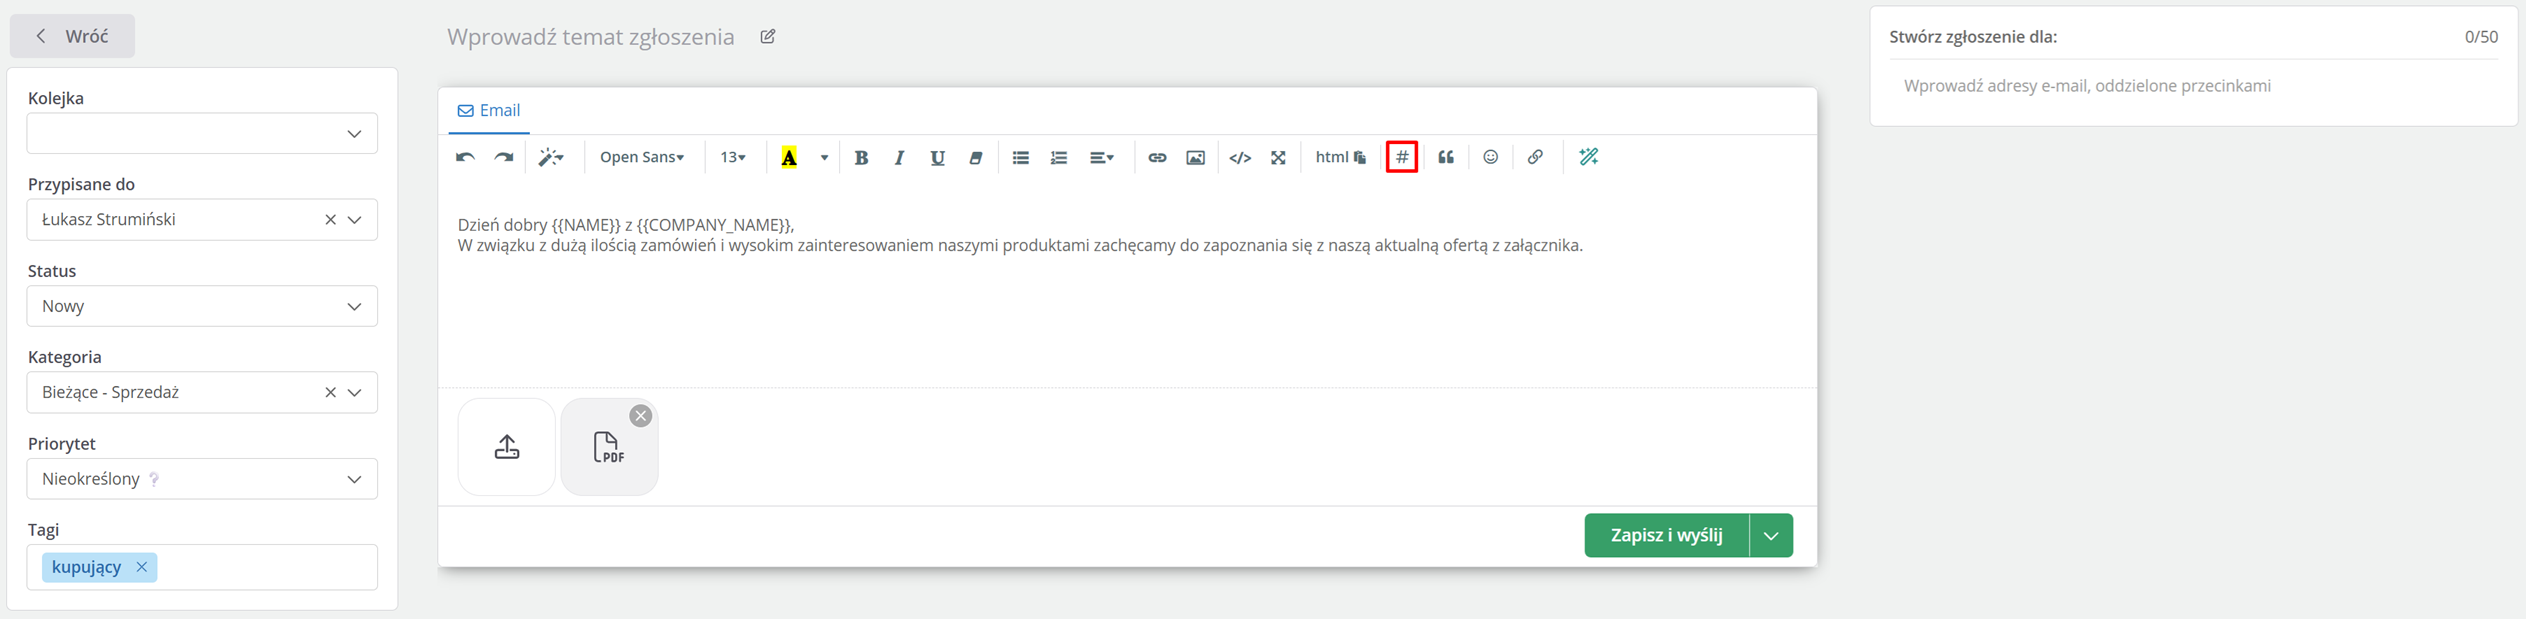Click the blockquote icon
Image resolution: width=2526 pixels, height=619 pixels.
coord(1446,157)
